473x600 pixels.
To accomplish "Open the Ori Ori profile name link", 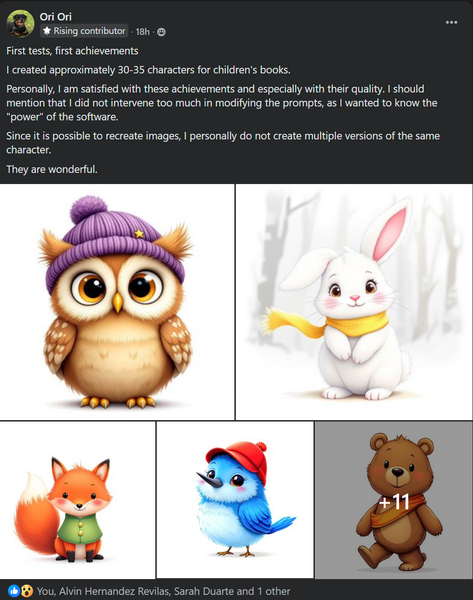I will 55,16.
